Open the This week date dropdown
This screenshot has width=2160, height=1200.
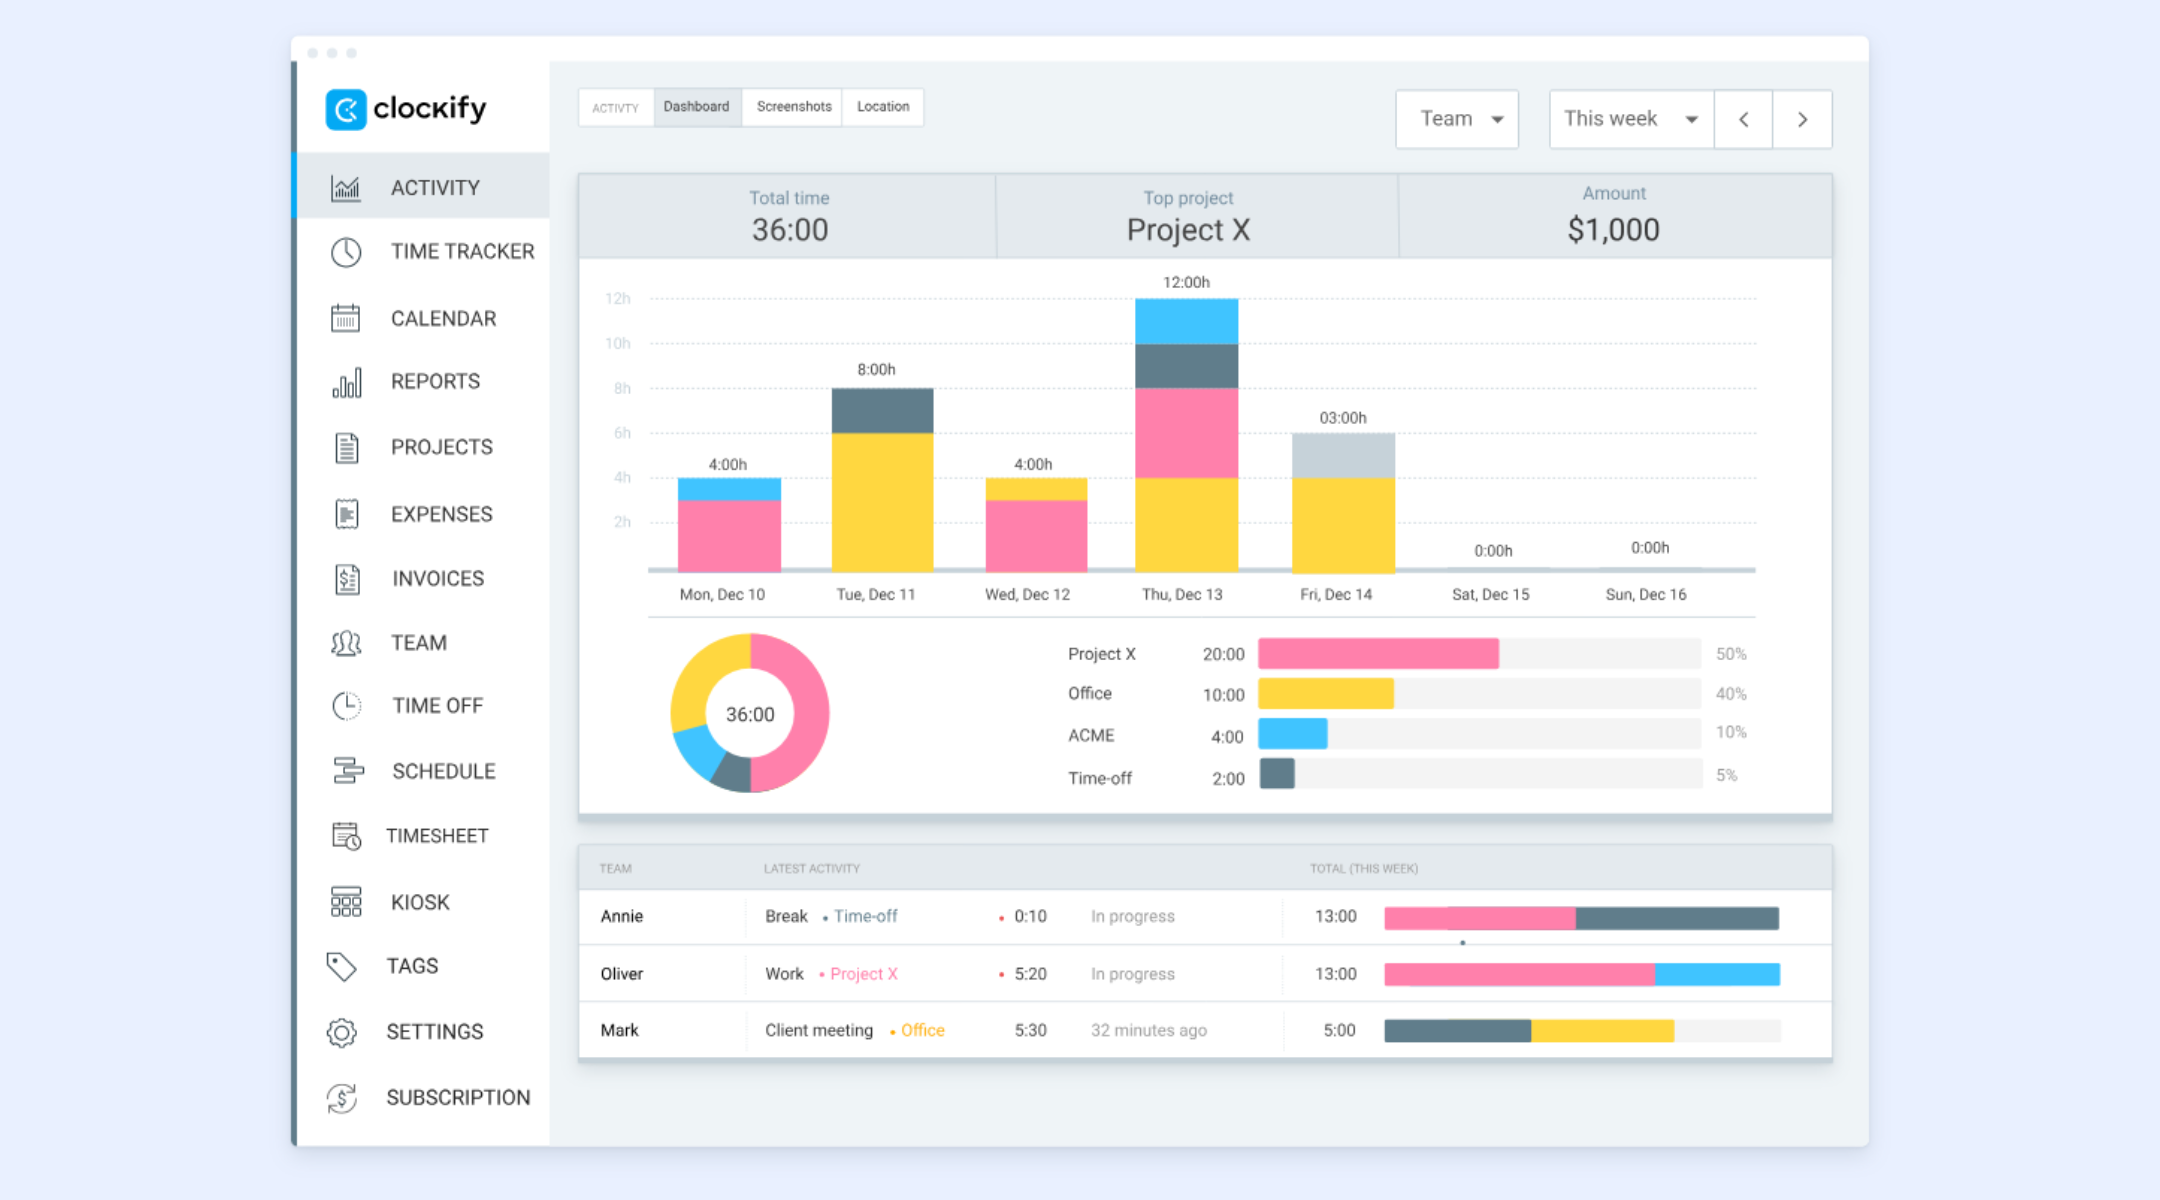pyautogui.click(x=1632, y=119)
